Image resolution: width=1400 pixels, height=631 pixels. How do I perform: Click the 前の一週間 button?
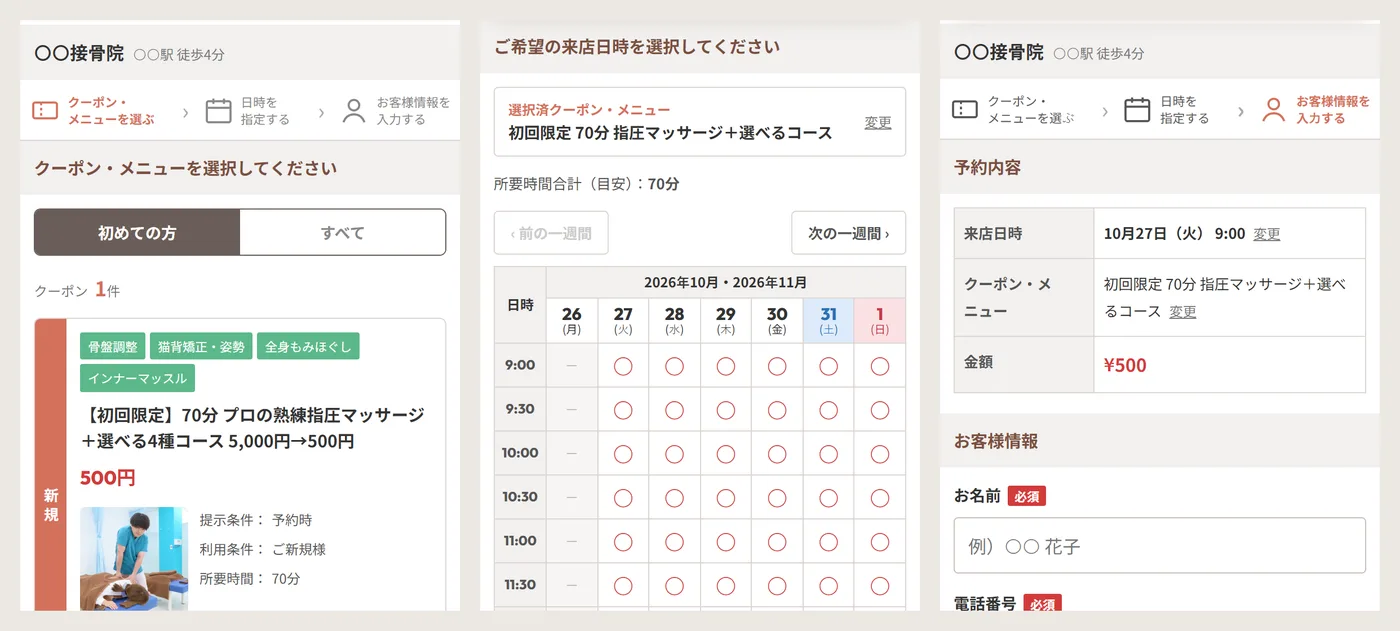pos(551,233)
